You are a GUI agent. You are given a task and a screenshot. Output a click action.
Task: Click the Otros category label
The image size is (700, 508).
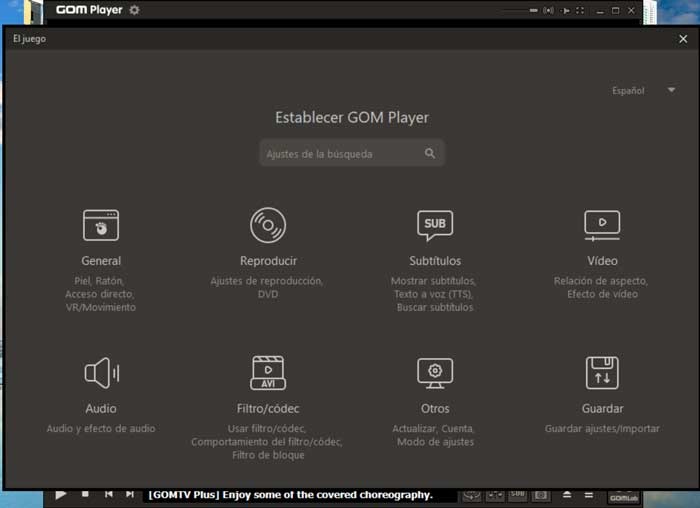[435, 408]
